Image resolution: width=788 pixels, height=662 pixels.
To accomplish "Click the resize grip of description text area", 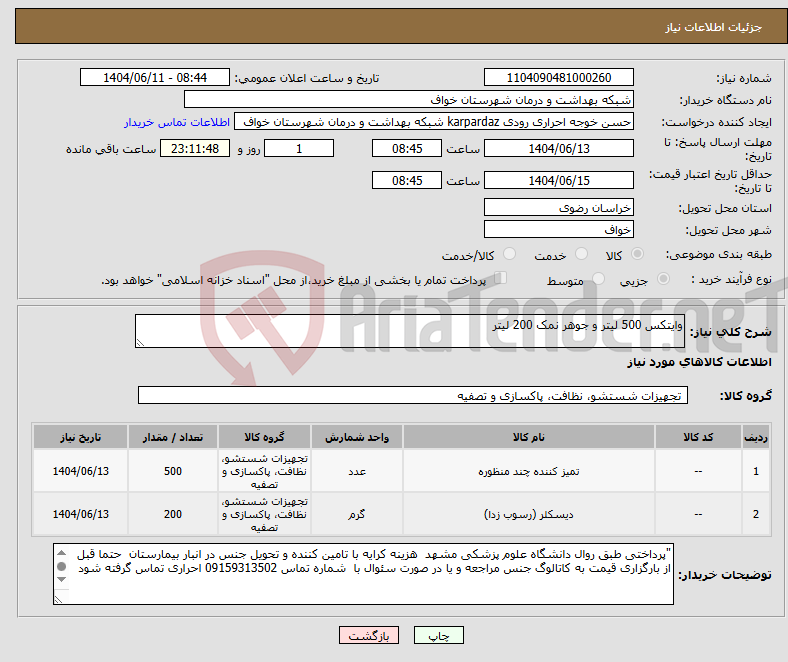I will (x=140, y=342).
